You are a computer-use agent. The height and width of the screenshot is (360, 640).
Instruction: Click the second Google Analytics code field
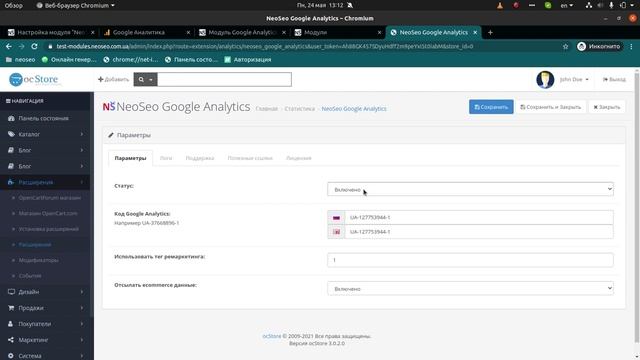[x=479, y=231]
